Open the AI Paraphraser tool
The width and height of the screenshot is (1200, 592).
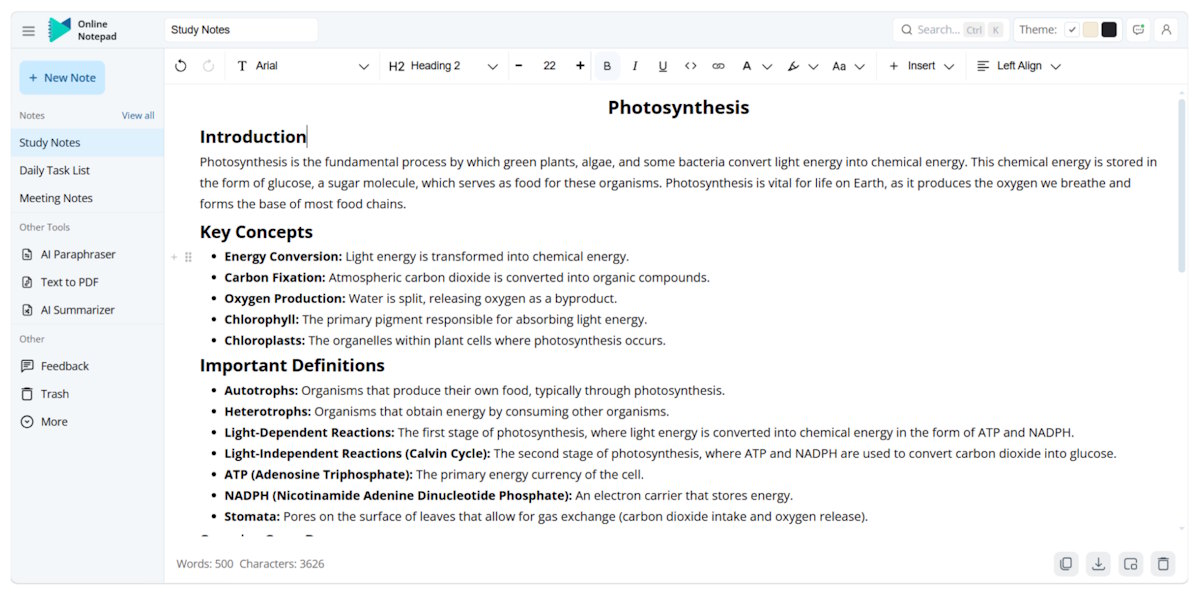point(88,255)
